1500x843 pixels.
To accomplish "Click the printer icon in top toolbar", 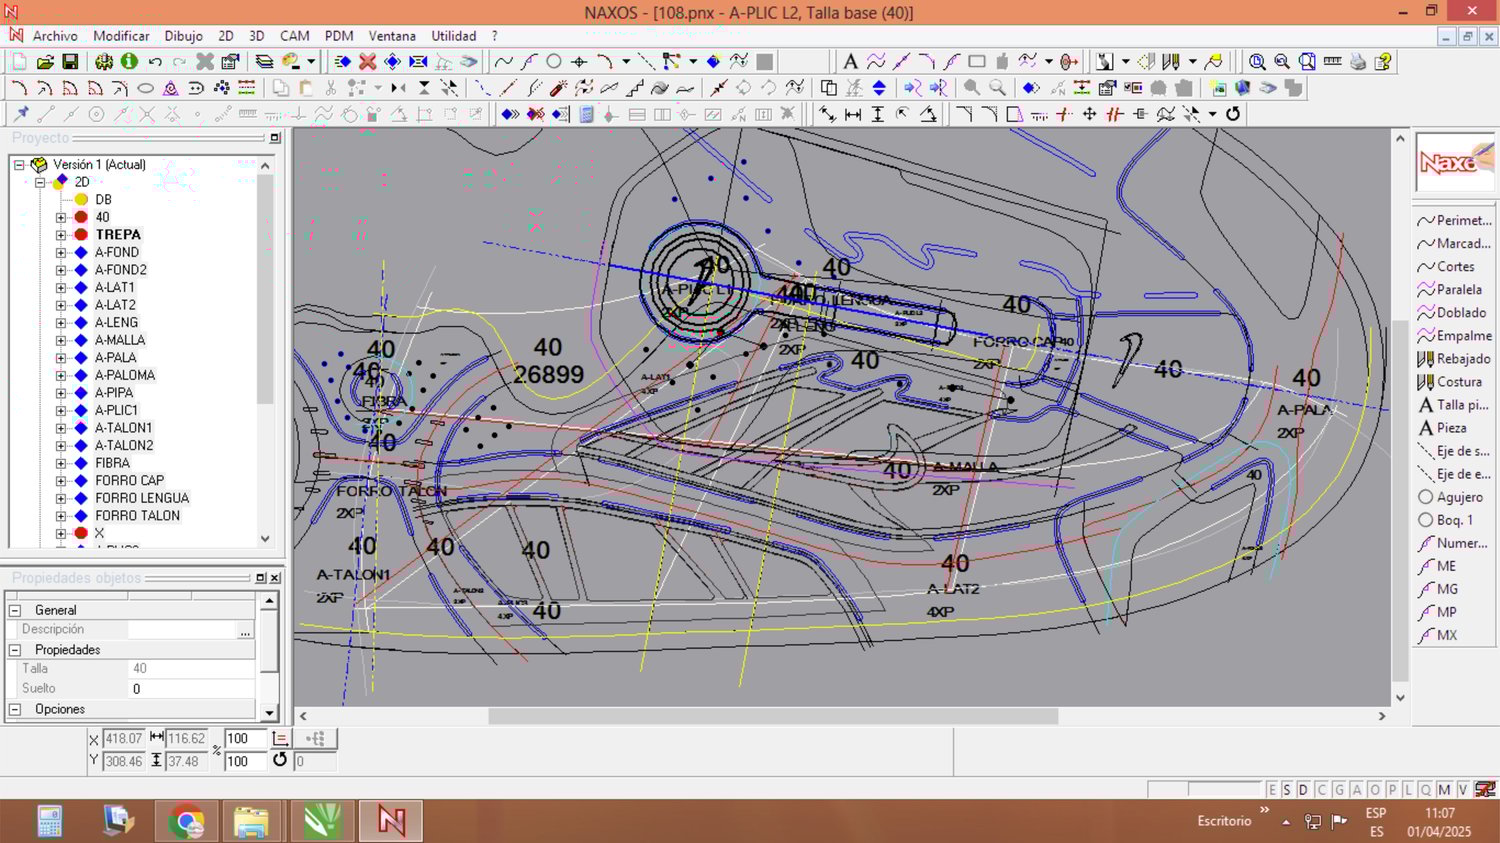I will pos(1357,62).
